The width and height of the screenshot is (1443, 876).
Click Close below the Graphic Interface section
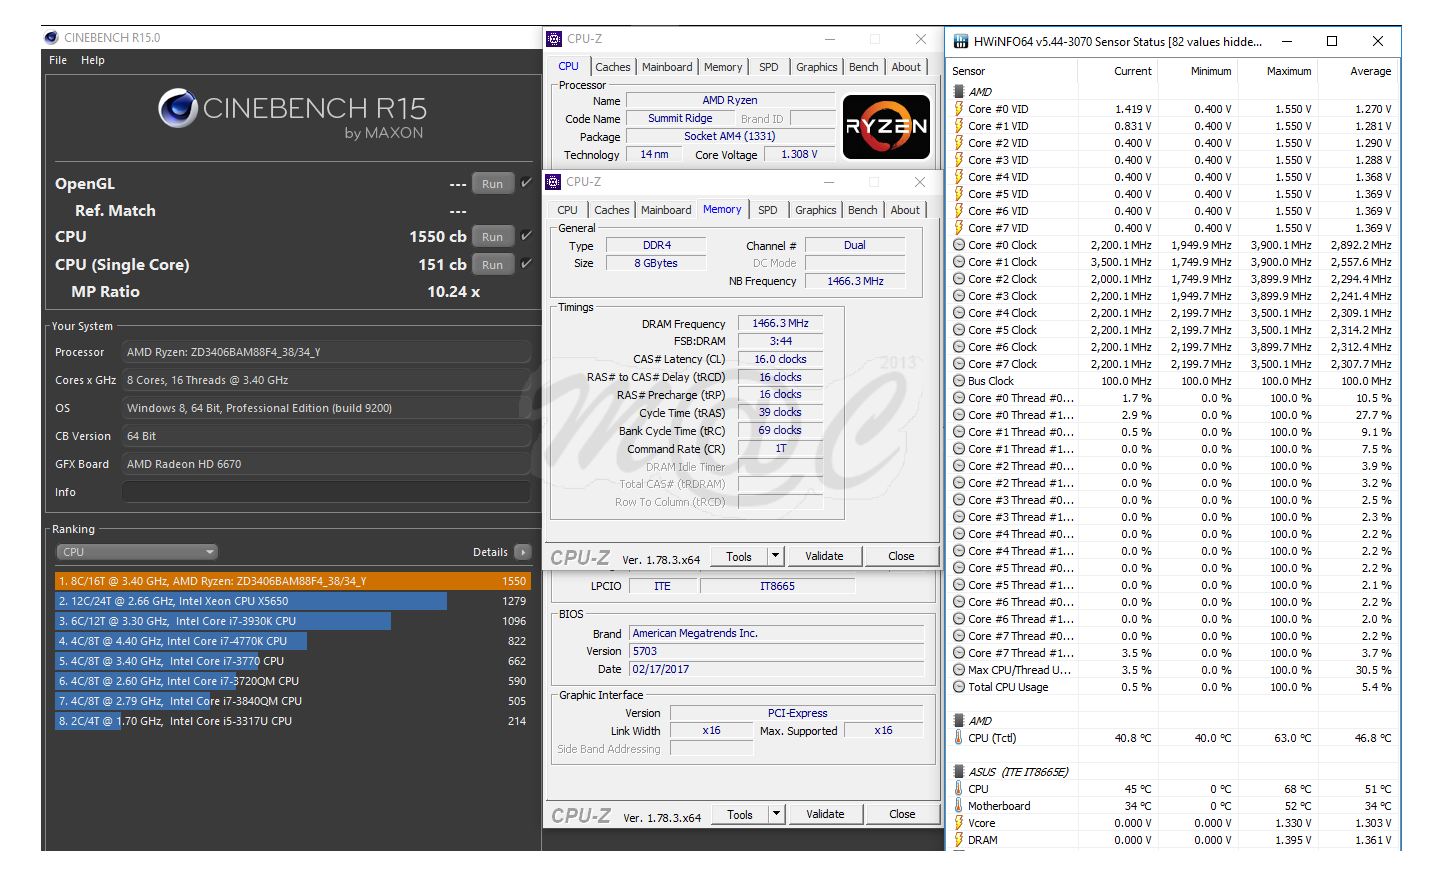pos(902,814)
